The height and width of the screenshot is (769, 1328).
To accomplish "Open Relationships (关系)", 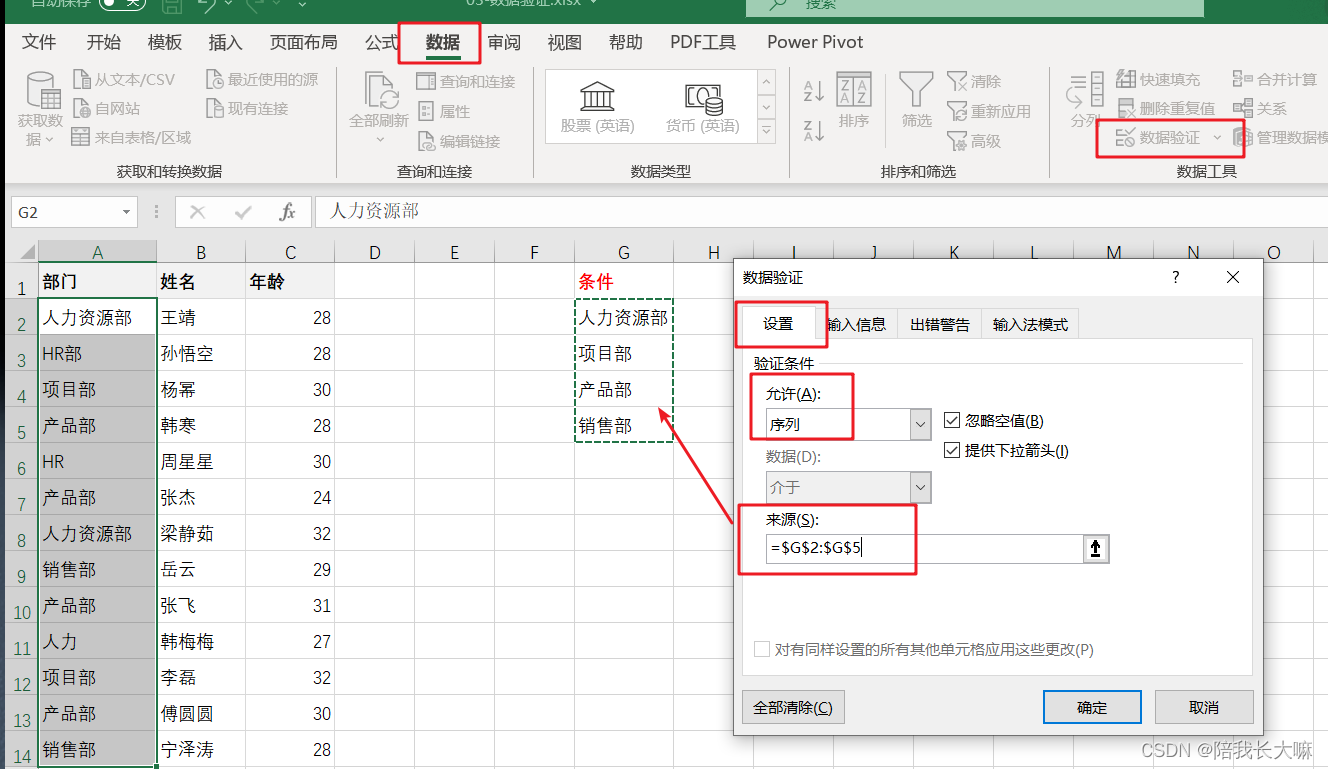I will click(x=1260, y=108).
